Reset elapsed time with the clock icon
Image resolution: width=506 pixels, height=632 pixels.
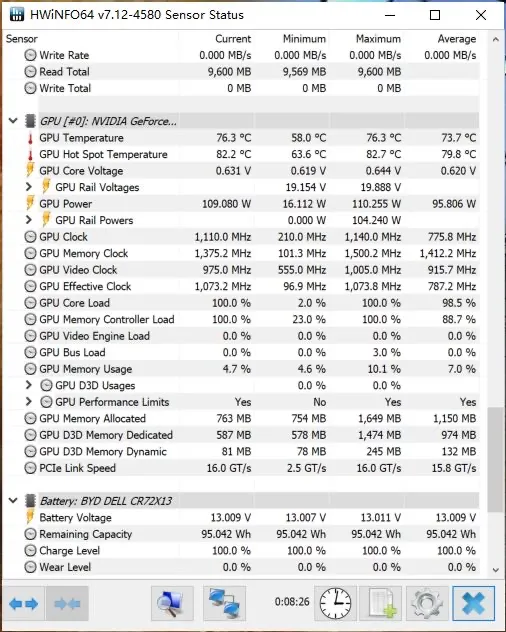tap(335, 603)
